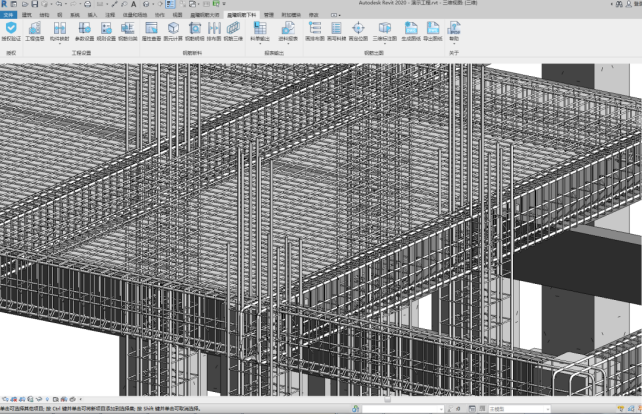
Task: Open the 钢筋三维 view tool
Action: pyautogui.click(x=231, y=30)
